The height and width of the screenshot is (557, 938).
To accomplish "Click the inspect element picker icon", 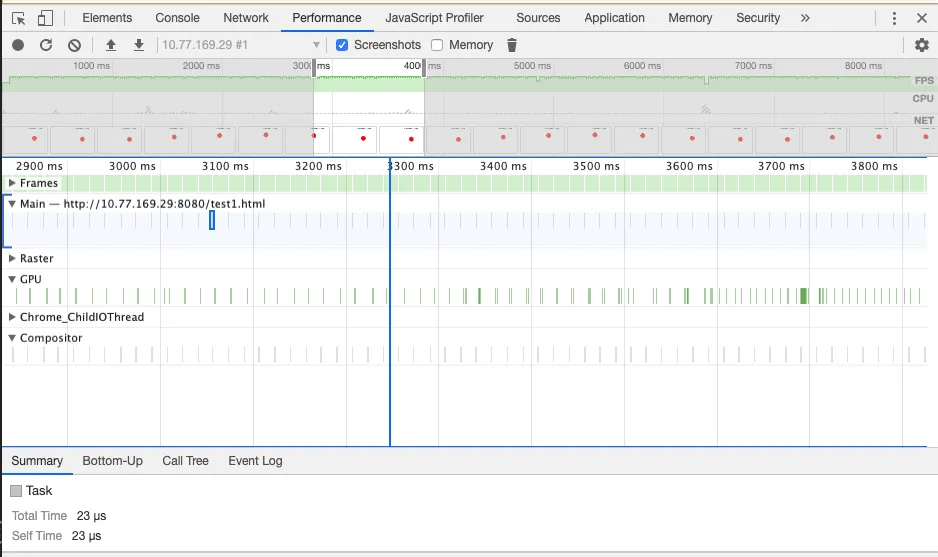I will (x=18, y=18).
